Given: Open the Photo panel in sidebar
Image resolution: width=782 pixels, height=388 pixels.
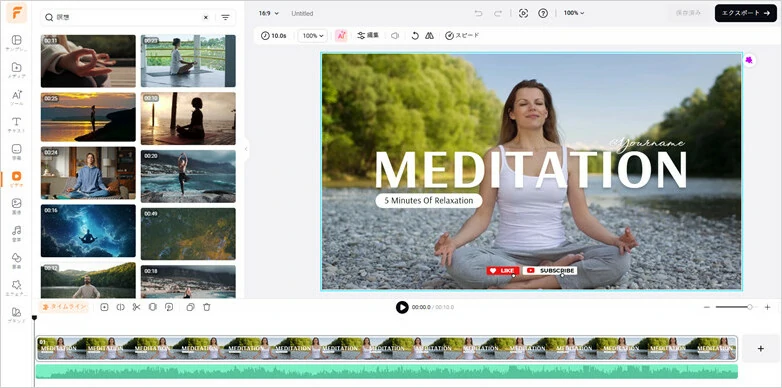Looking at the screenshot, I should point(16,206).
